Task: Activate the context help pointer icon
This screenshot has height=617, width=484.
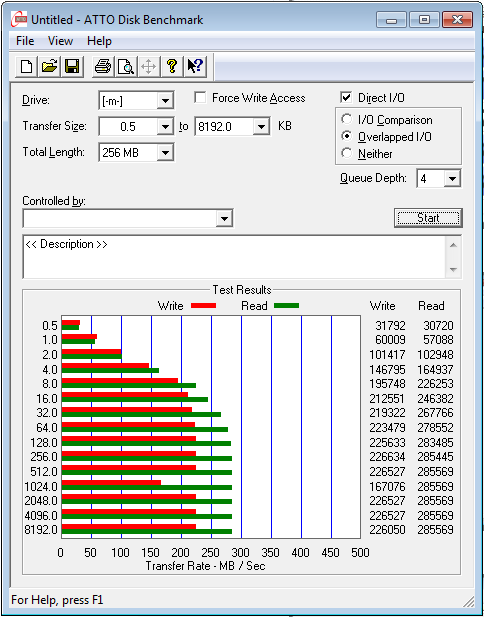Action: (x=194, y=66)
